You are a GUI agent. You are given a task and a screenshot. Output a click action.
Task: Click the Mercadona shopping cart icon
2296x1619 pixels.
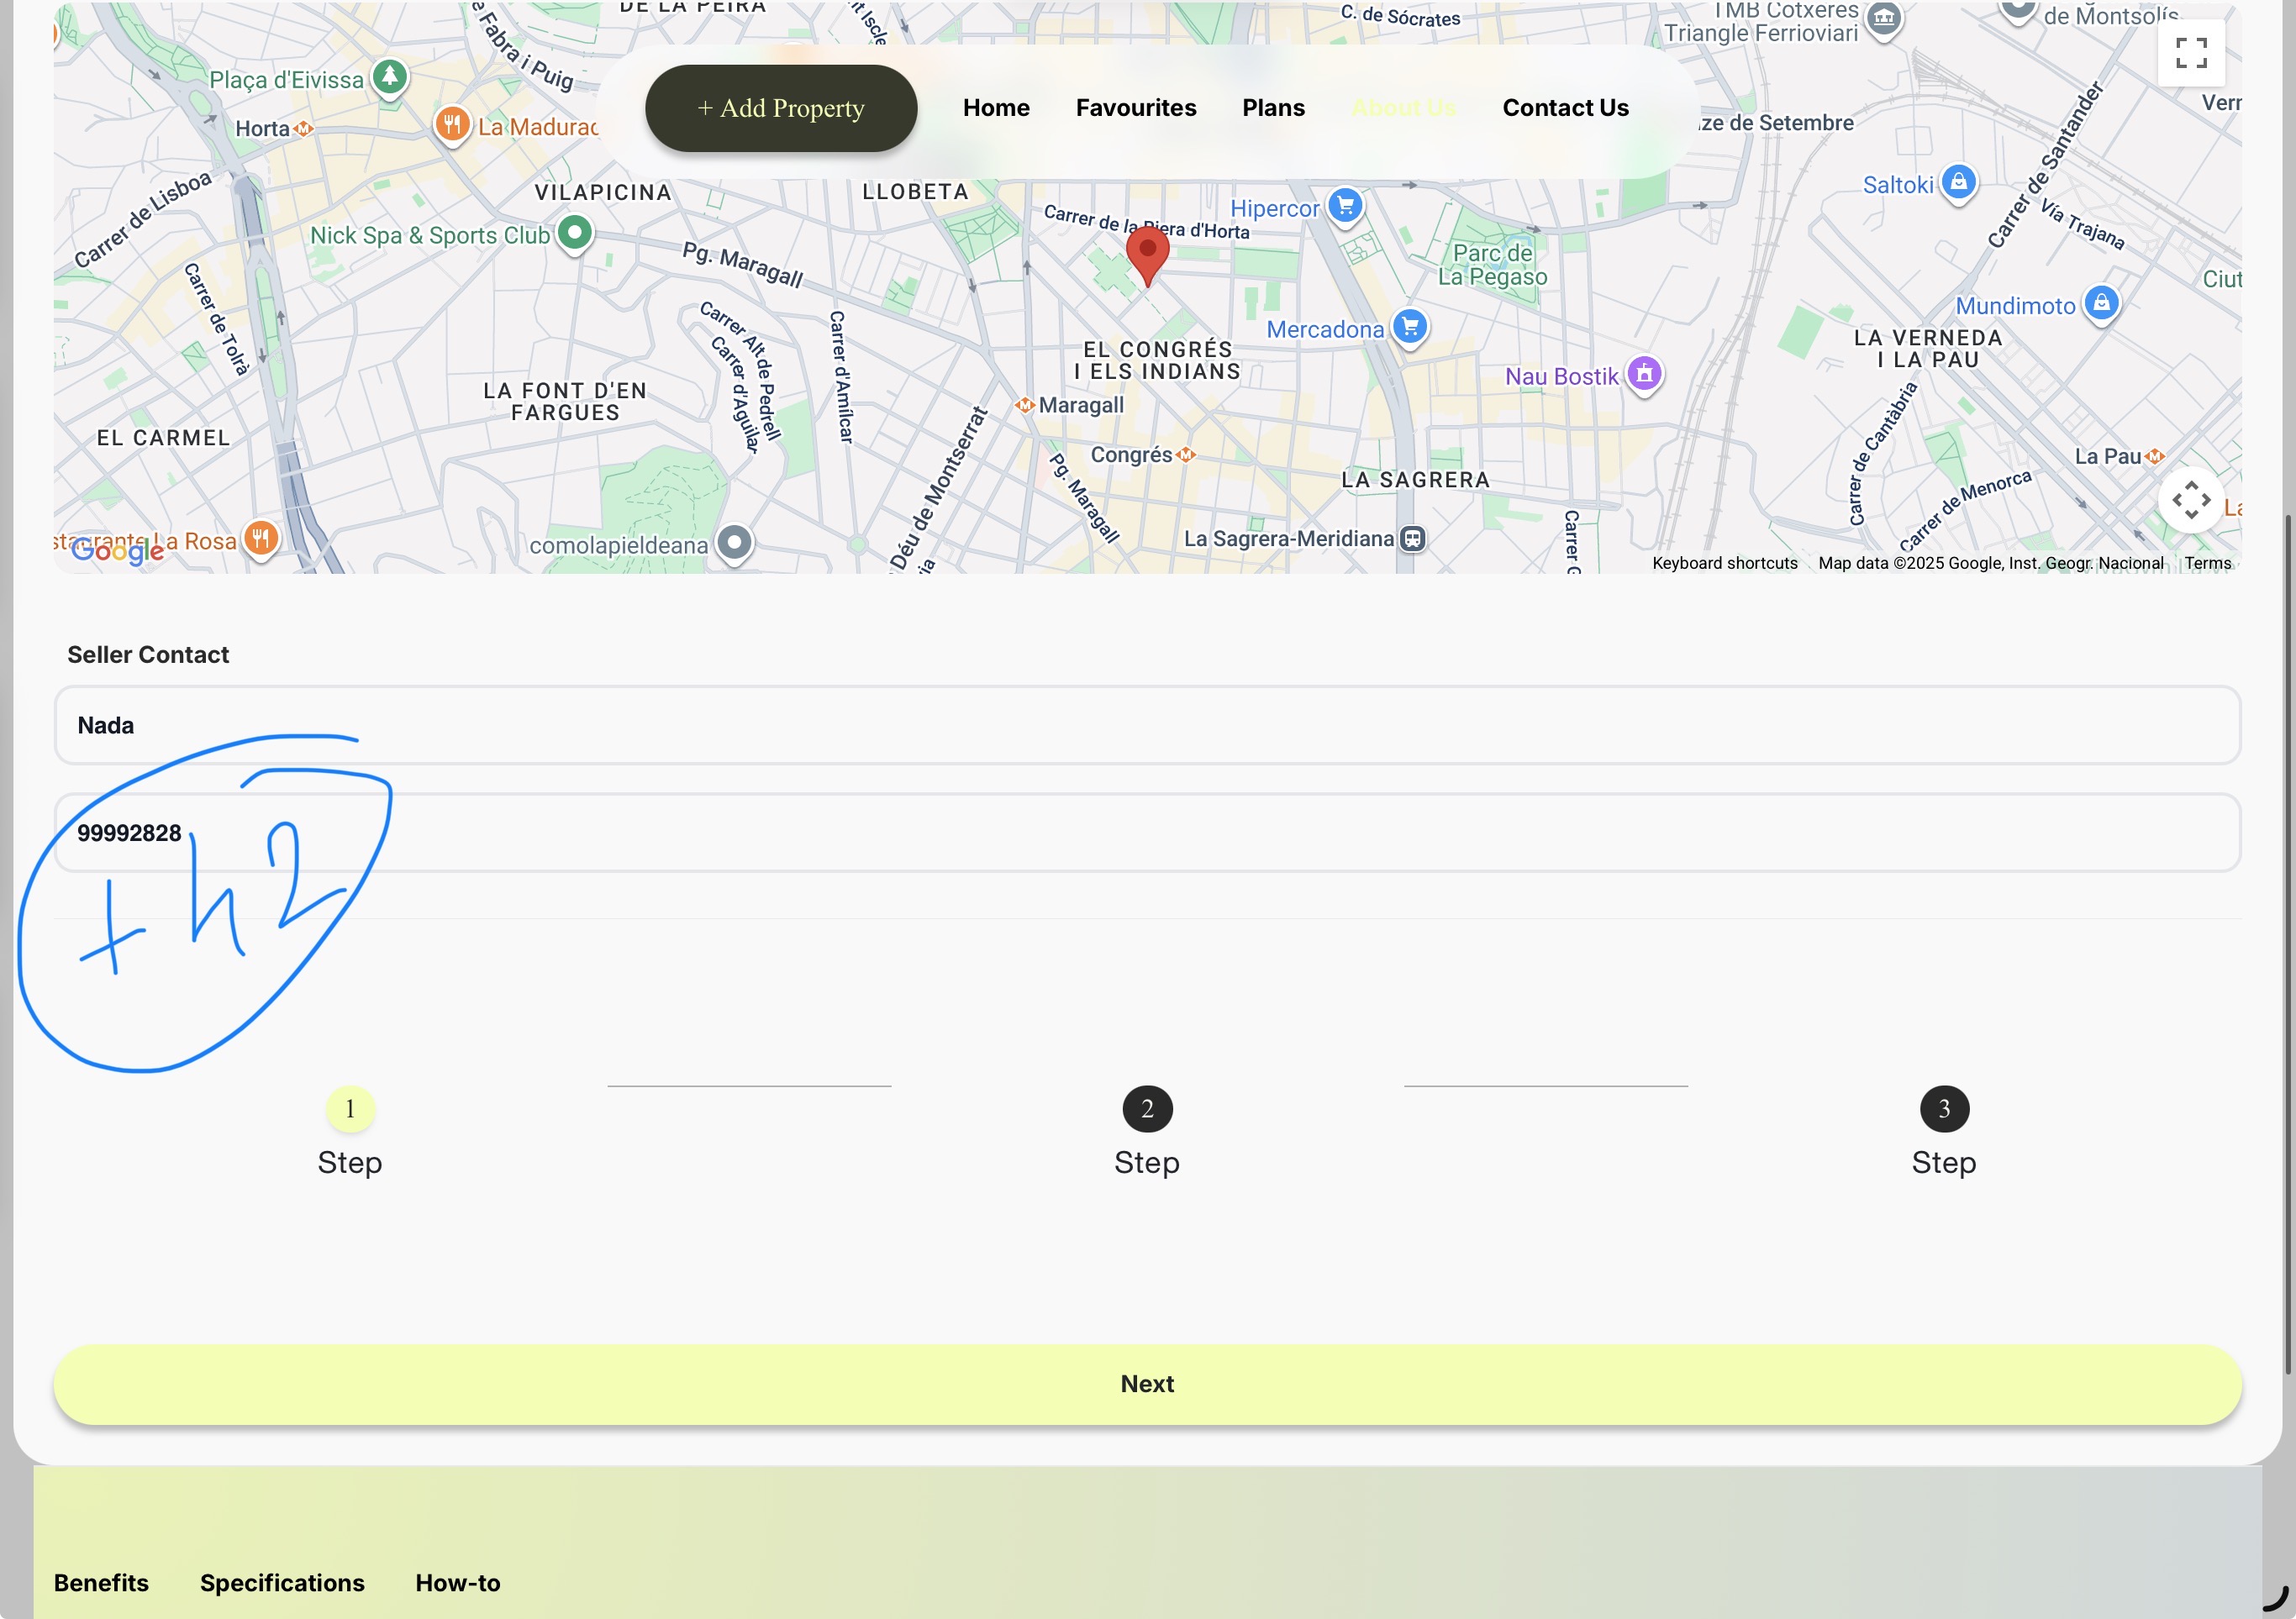tap(1410, 326)
